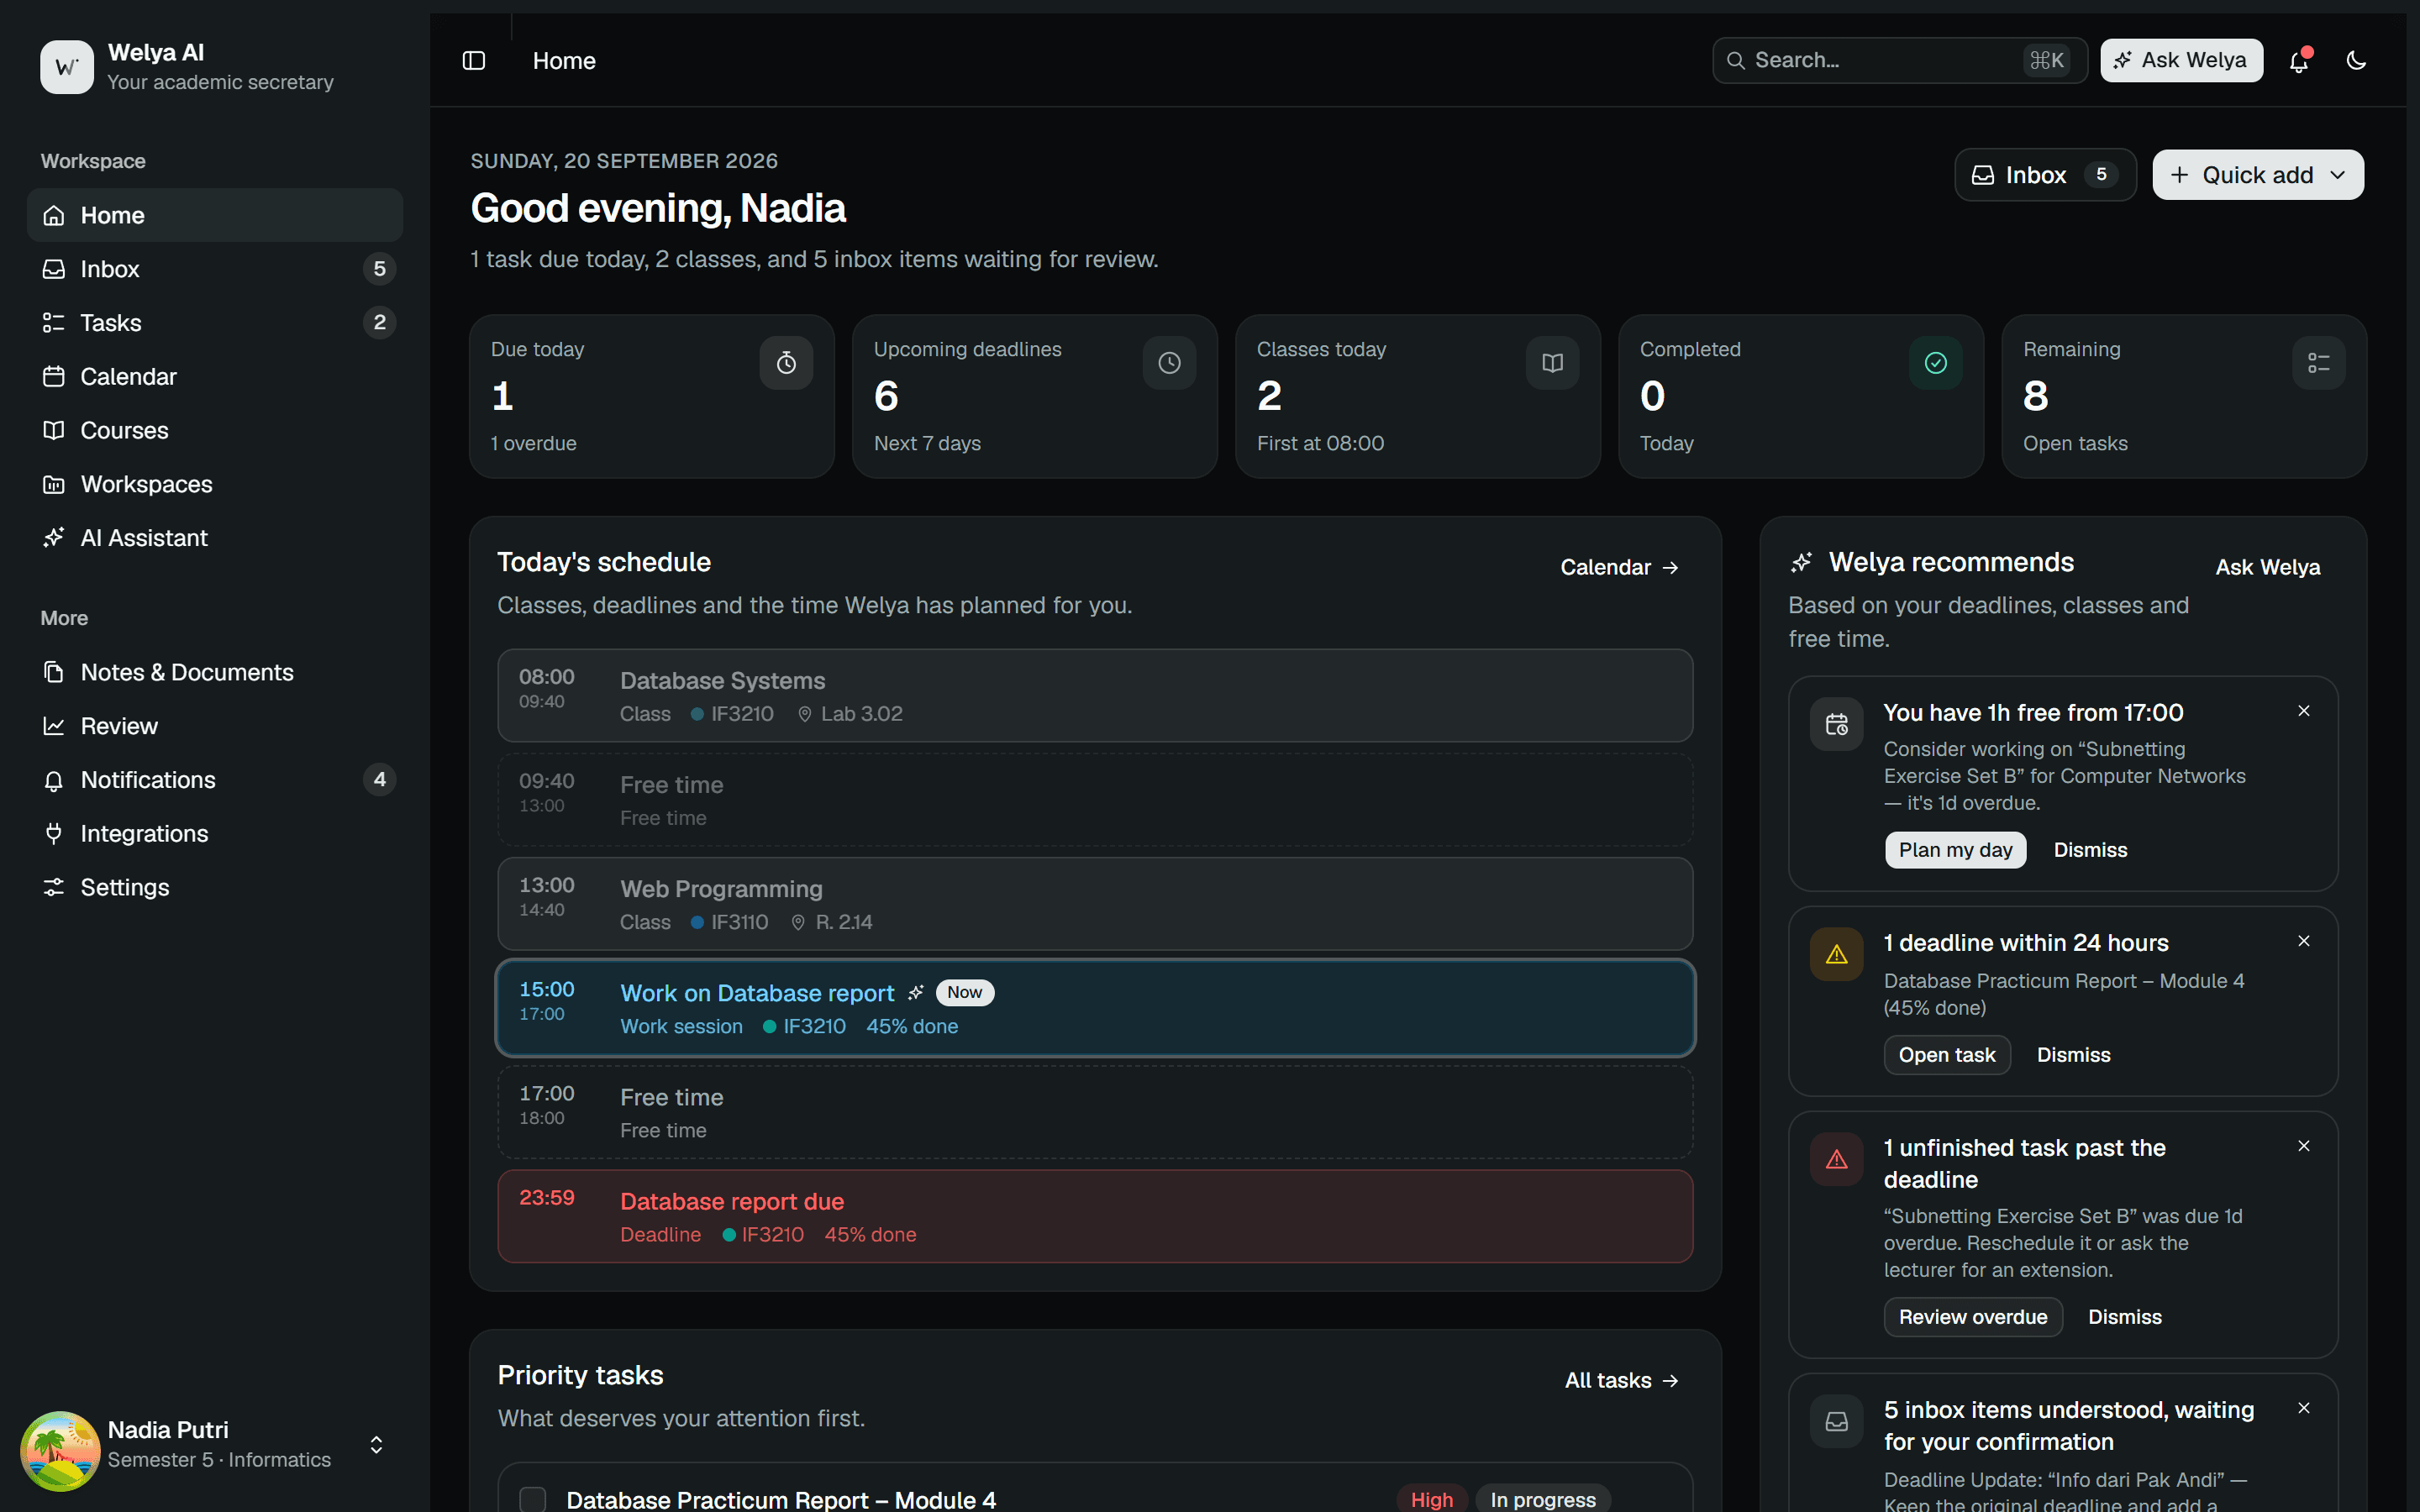Click the Welya AI logo
2420x1512 pixels.
click(67, 67)
